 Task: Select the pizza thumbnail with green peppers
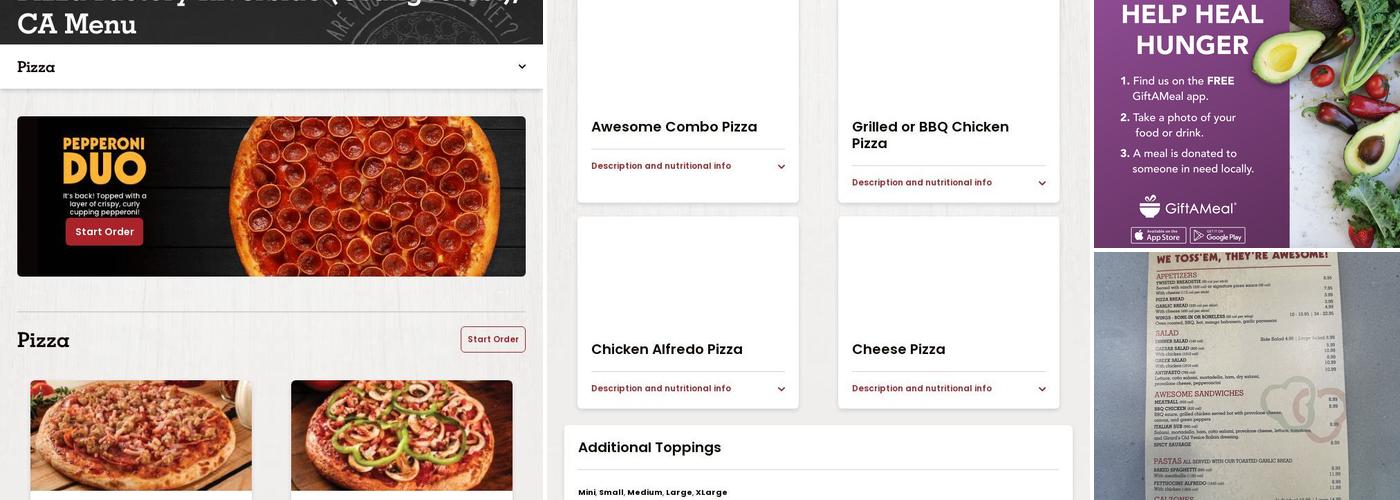point(402,435)
